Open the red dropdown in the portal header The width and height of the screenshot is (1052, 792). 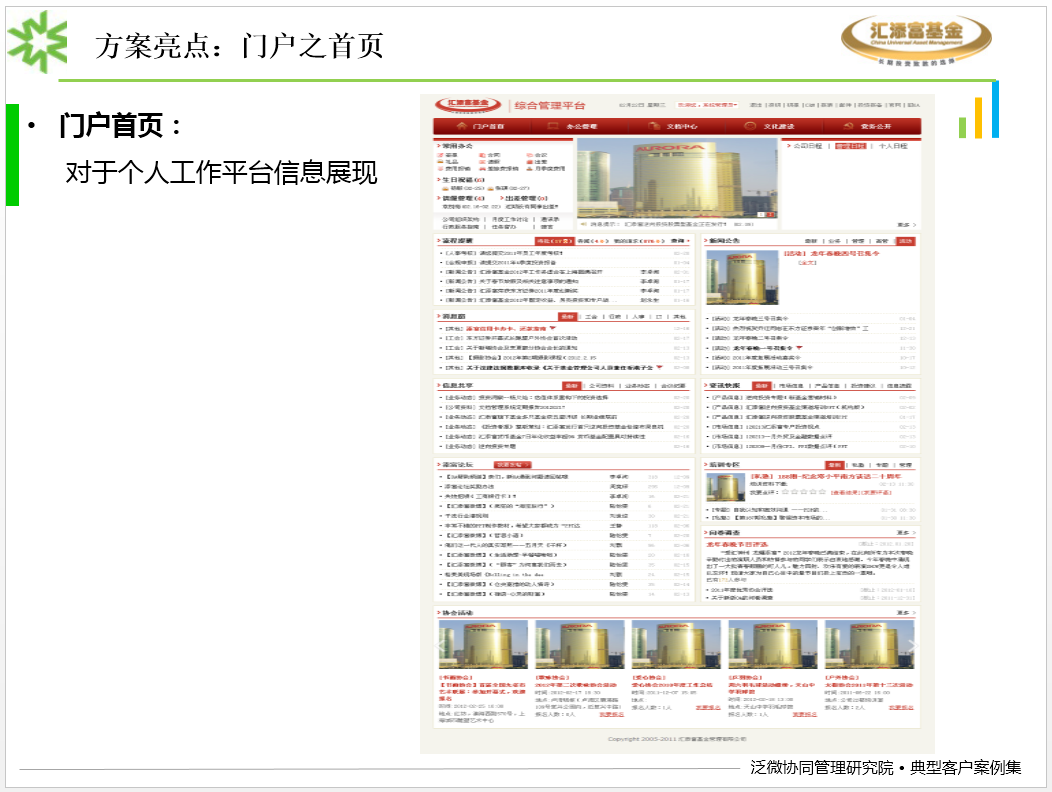click(707, 105)
